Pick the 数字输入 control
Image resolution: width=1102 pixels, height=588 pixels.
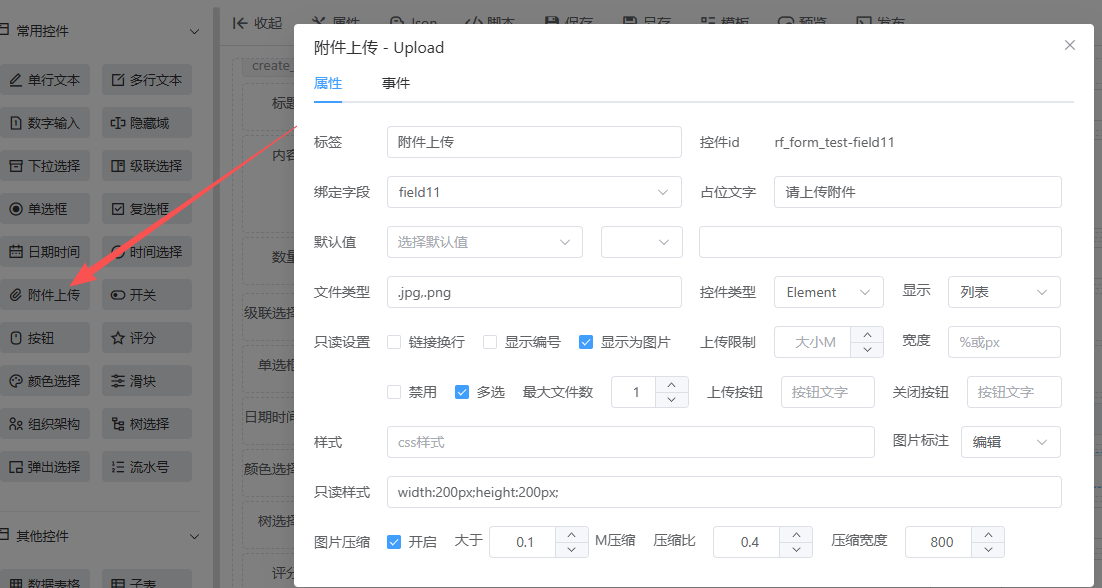pos(45,123)
